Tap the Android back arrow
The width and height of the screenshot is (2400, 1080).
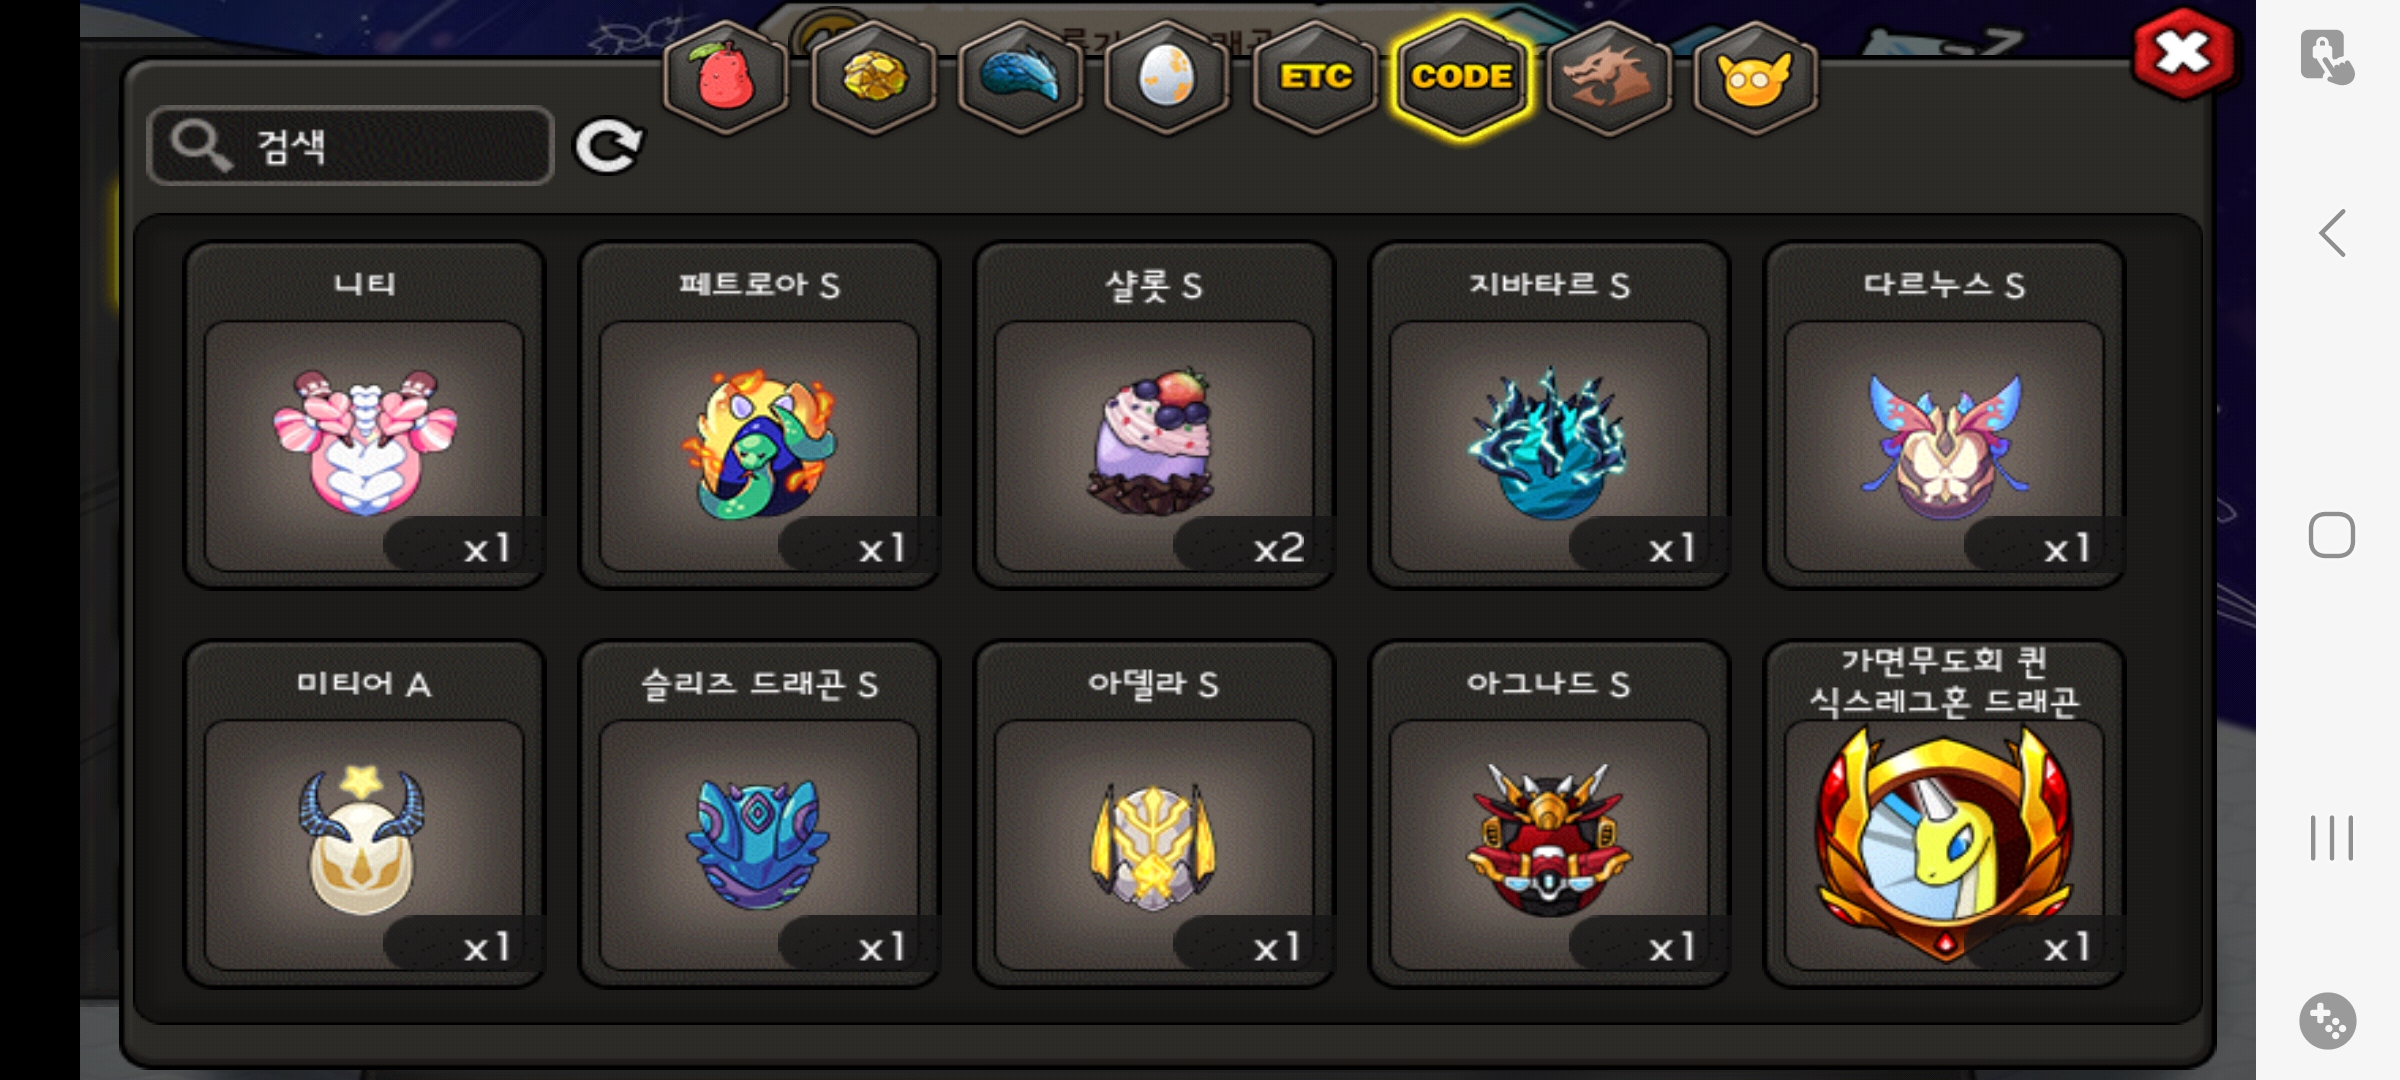coord(2332,233)
